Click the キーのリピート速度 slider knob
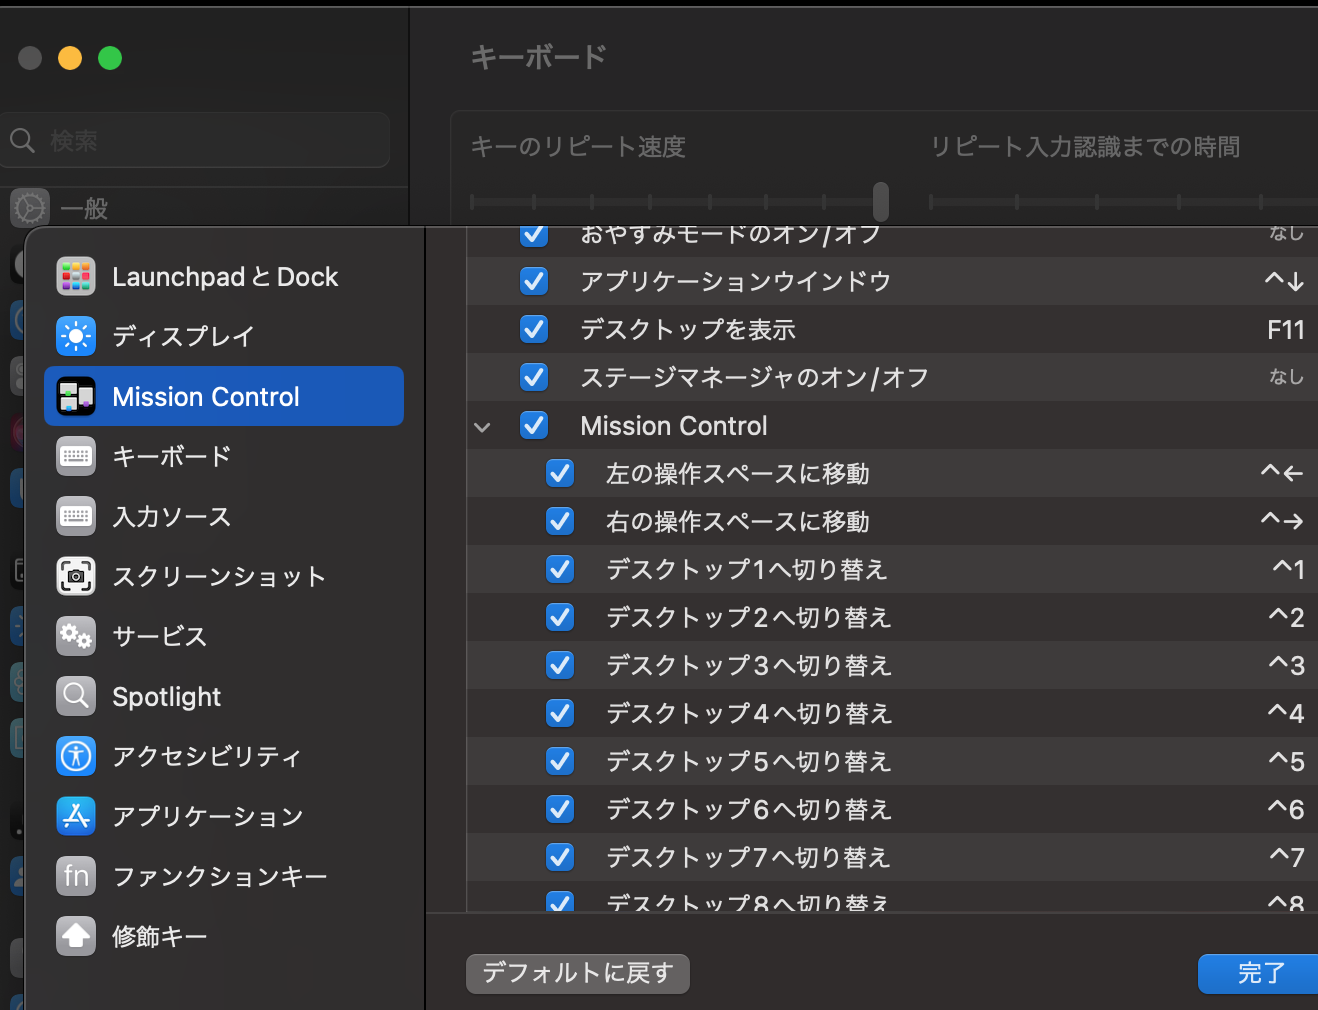Viewport: 1318px width, 1010px height. (880, 201)
